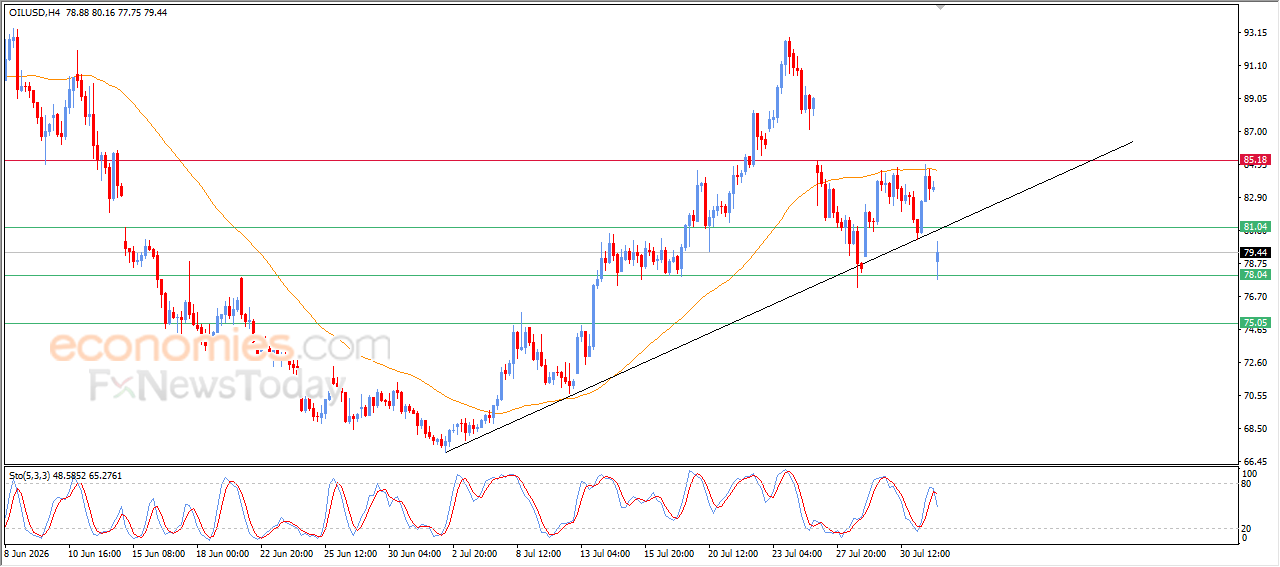Click the 8 Jun 2026 date label

29,553
